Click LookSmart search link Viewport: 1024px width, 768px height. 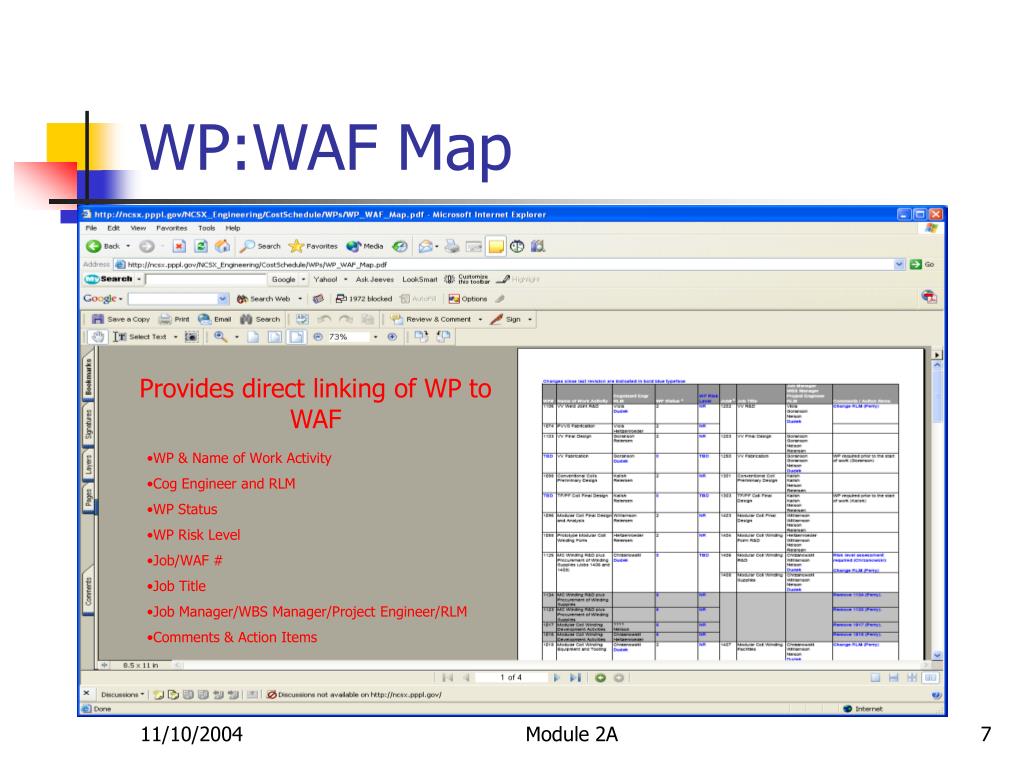point(419,279)
